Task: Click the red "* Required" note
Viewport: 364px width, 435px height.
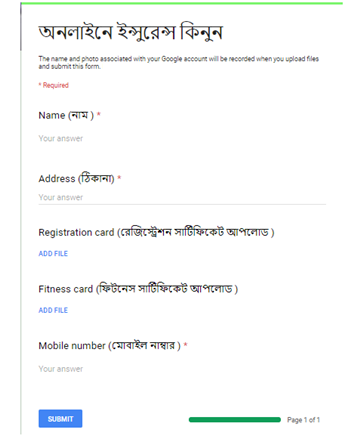Action: click(x=54, y=85)
